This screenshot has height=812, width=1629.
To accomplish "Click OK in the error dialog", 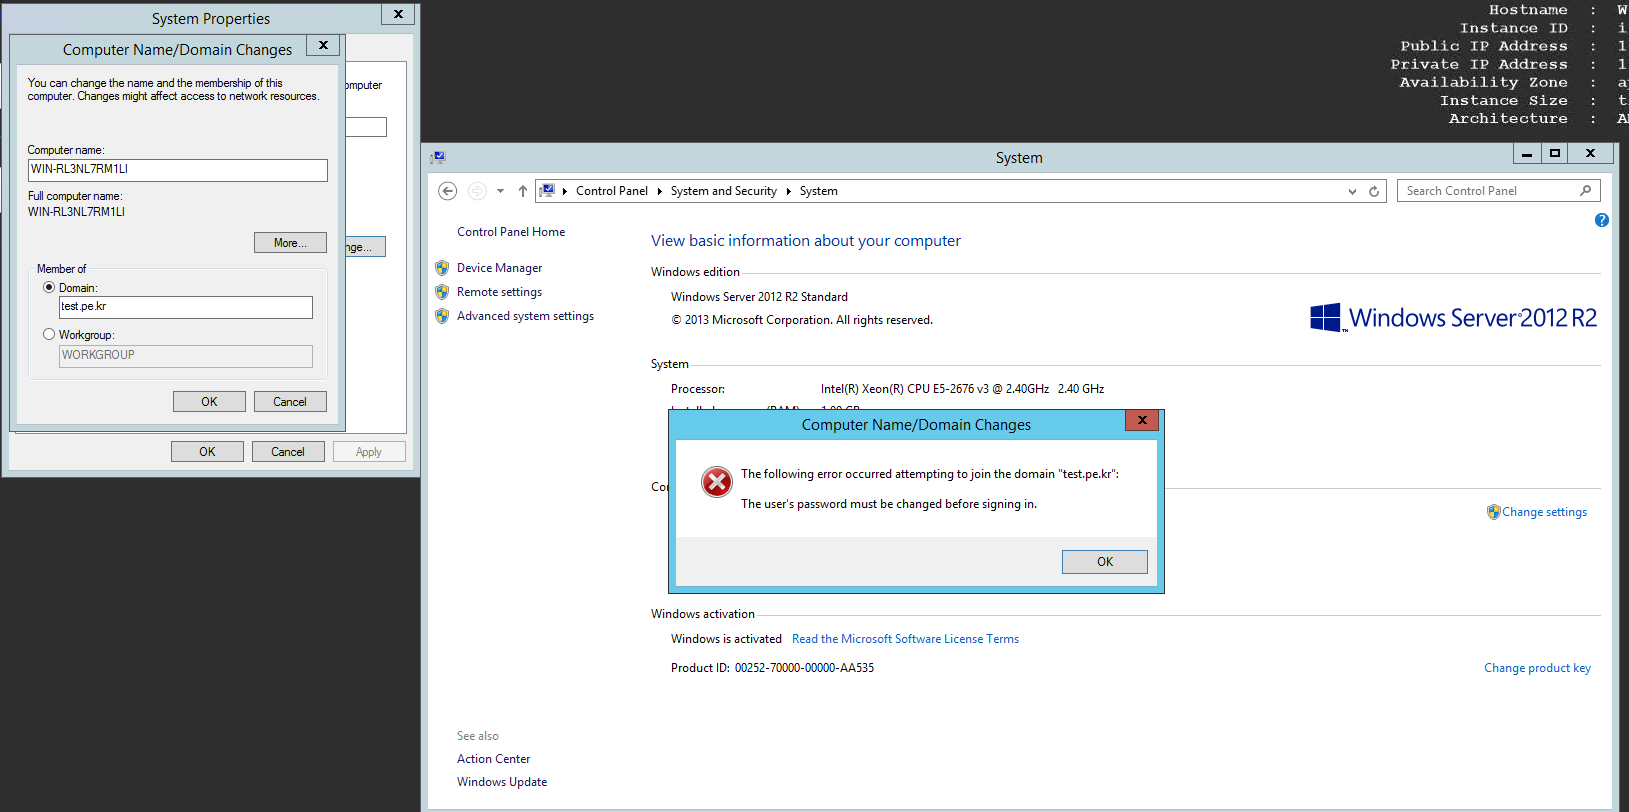I will click(1104, 562).
